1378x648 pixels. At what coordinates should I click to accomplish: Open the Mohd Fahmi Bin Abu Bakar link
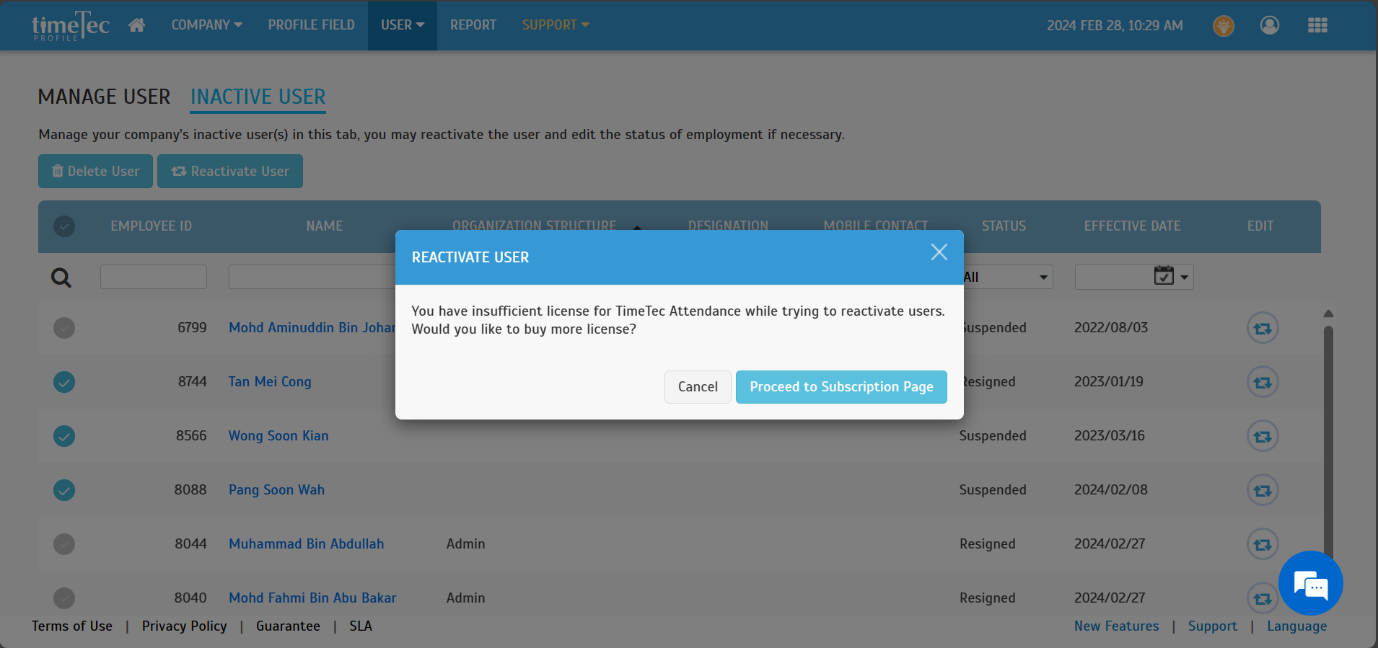click(x=312, y=598)
